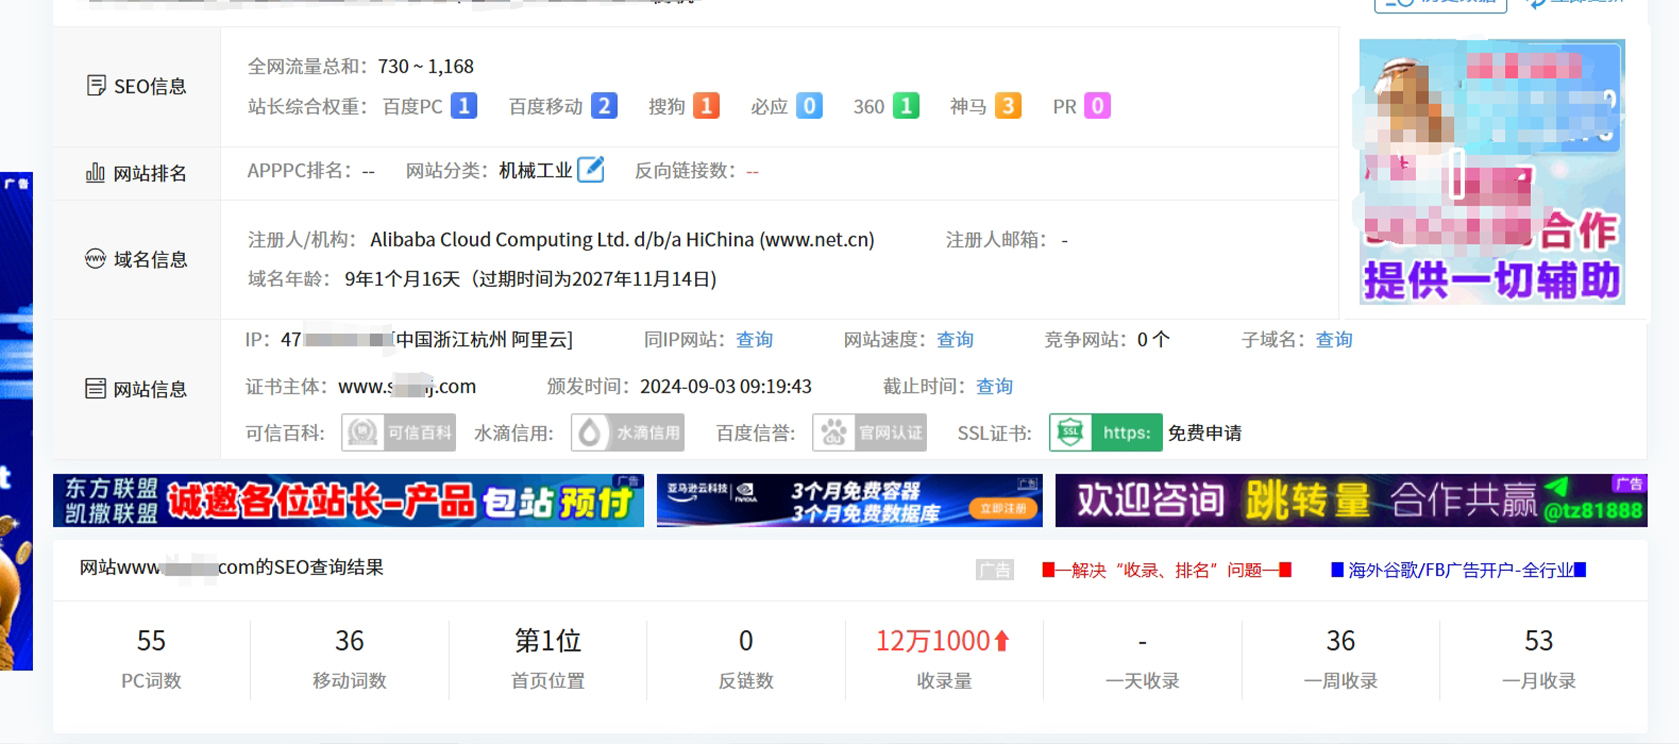This screenshot has height=744, width=1679.
Task: Click the 水滴信用 badge
Action: coord(628,433)
